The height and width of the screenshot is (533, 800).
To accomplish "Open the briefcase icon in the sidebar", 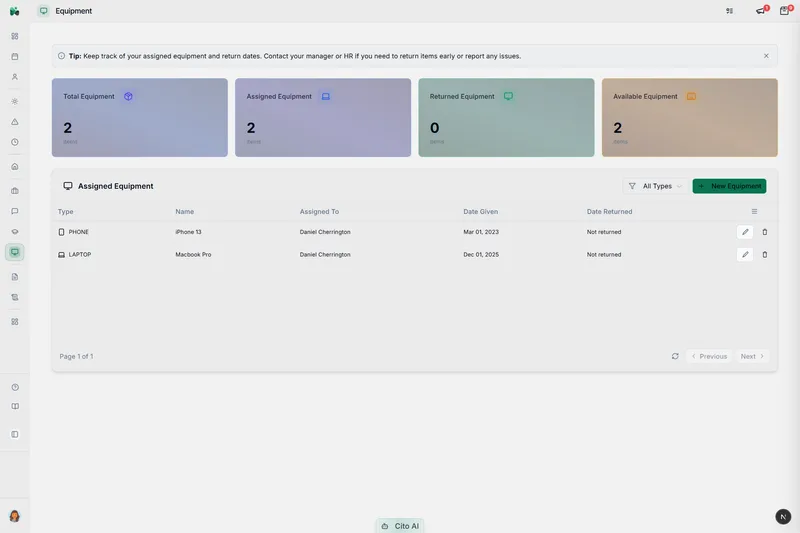I will [15, 191].
